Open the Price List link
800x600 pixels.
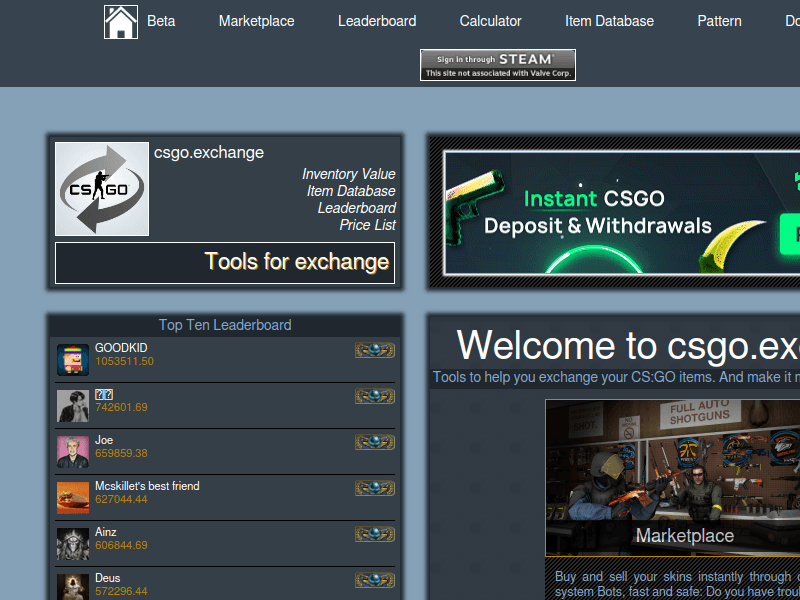point(368,225)
